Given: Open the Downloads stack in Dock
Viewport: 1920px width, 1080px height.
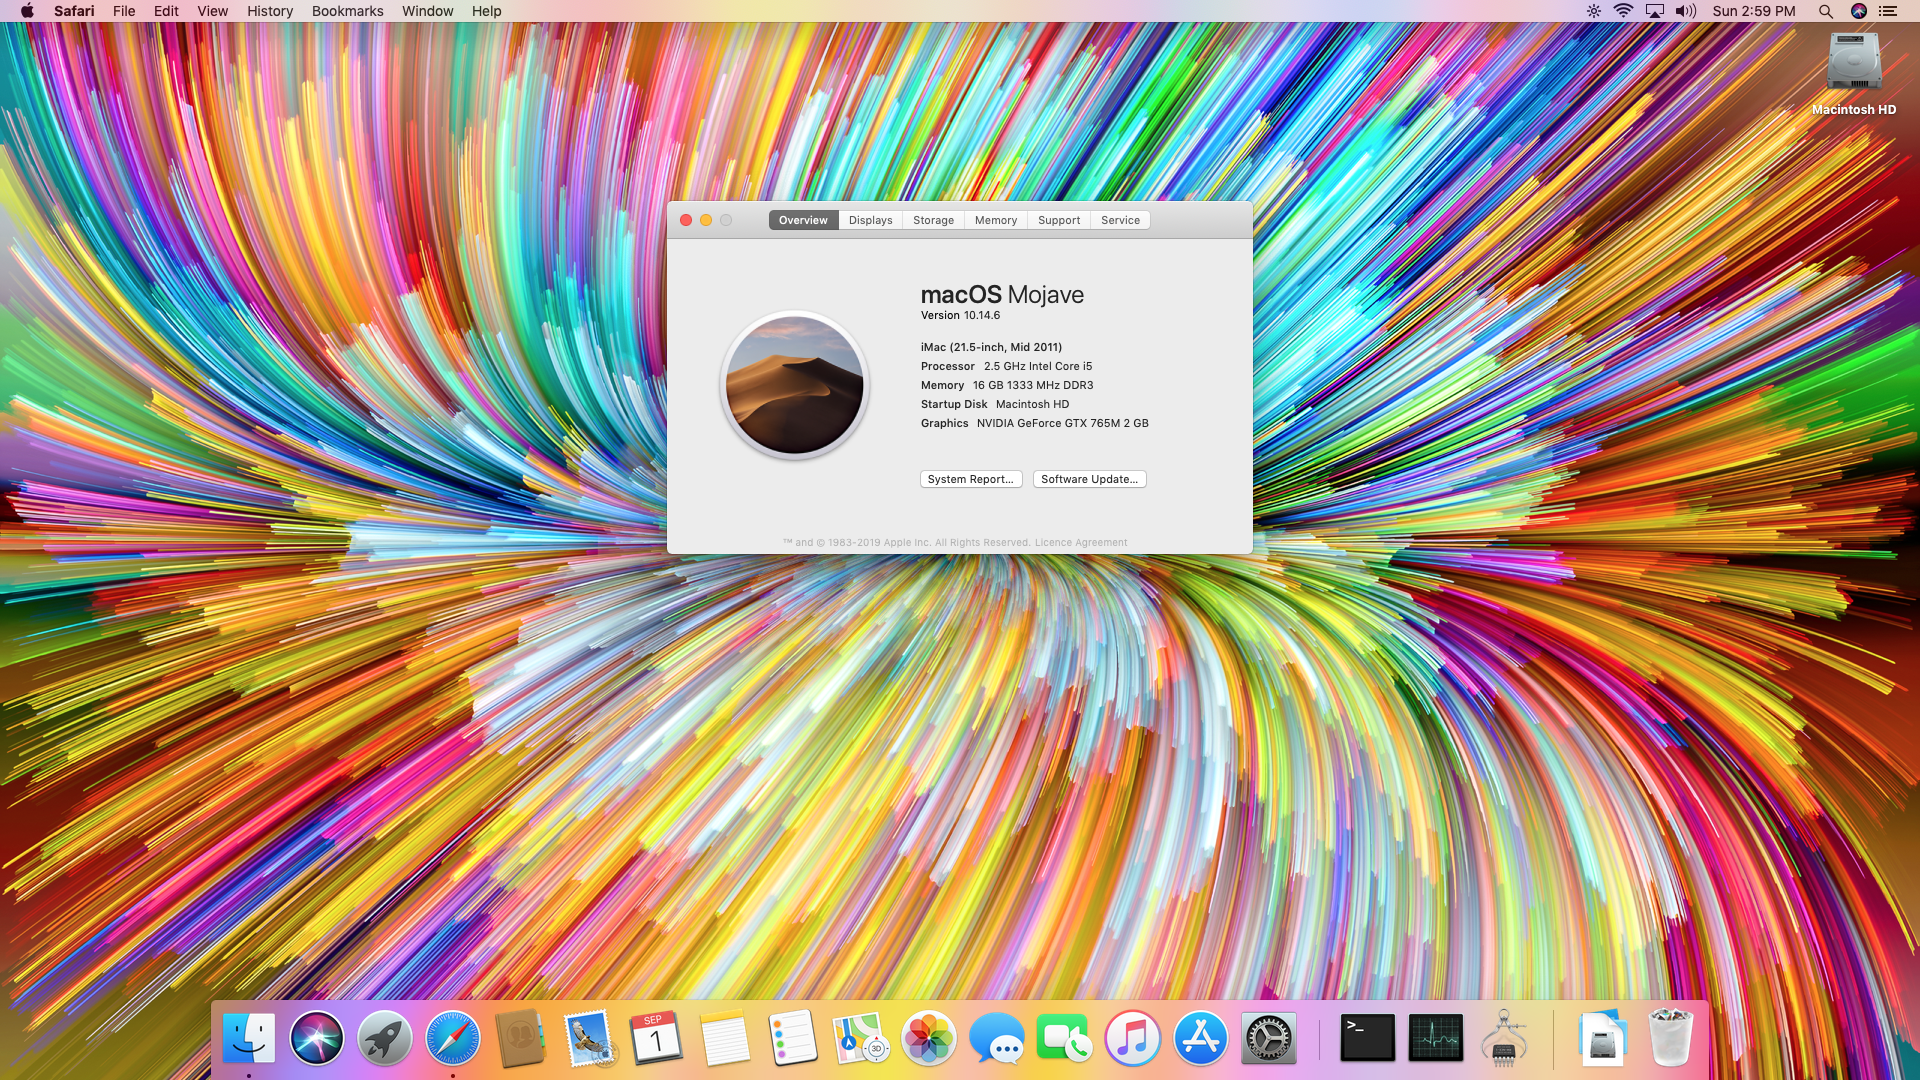Looking at the screenshot, I should tap(1603, 1038).
